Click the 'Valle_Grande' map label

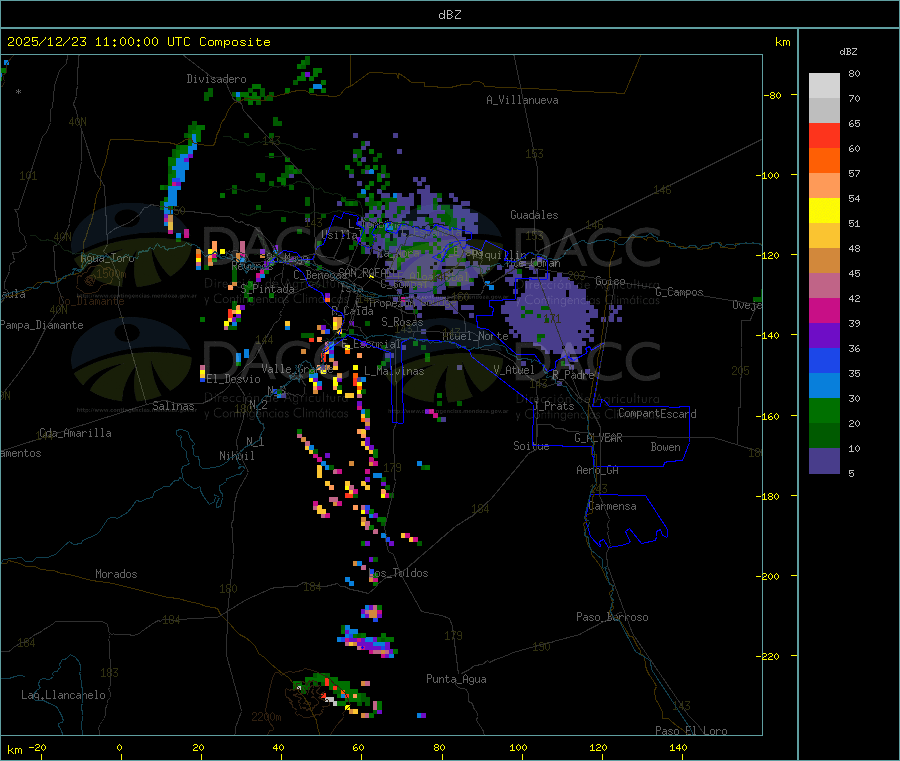point(297,368)
